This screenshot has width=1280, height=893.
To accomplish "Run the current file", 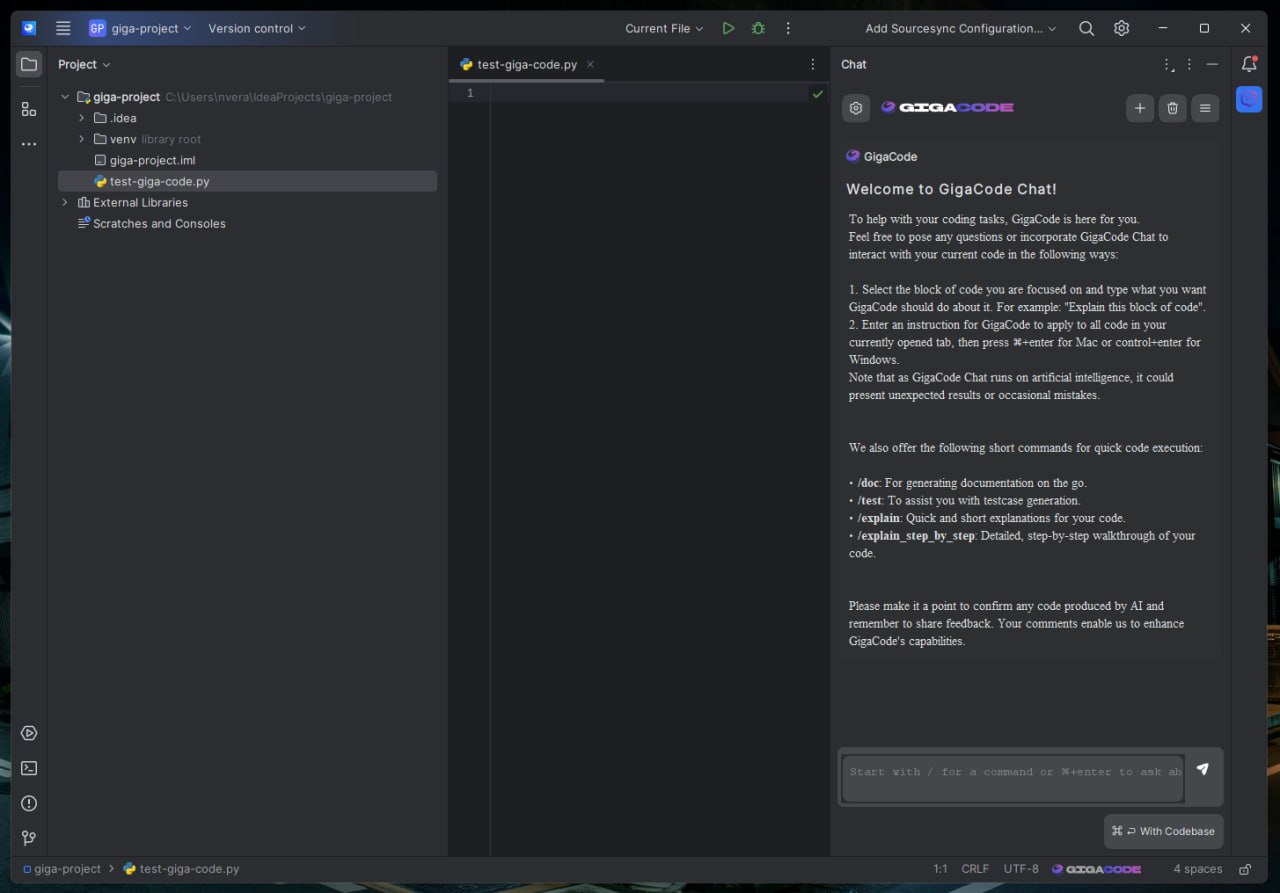I will [728, 28].
